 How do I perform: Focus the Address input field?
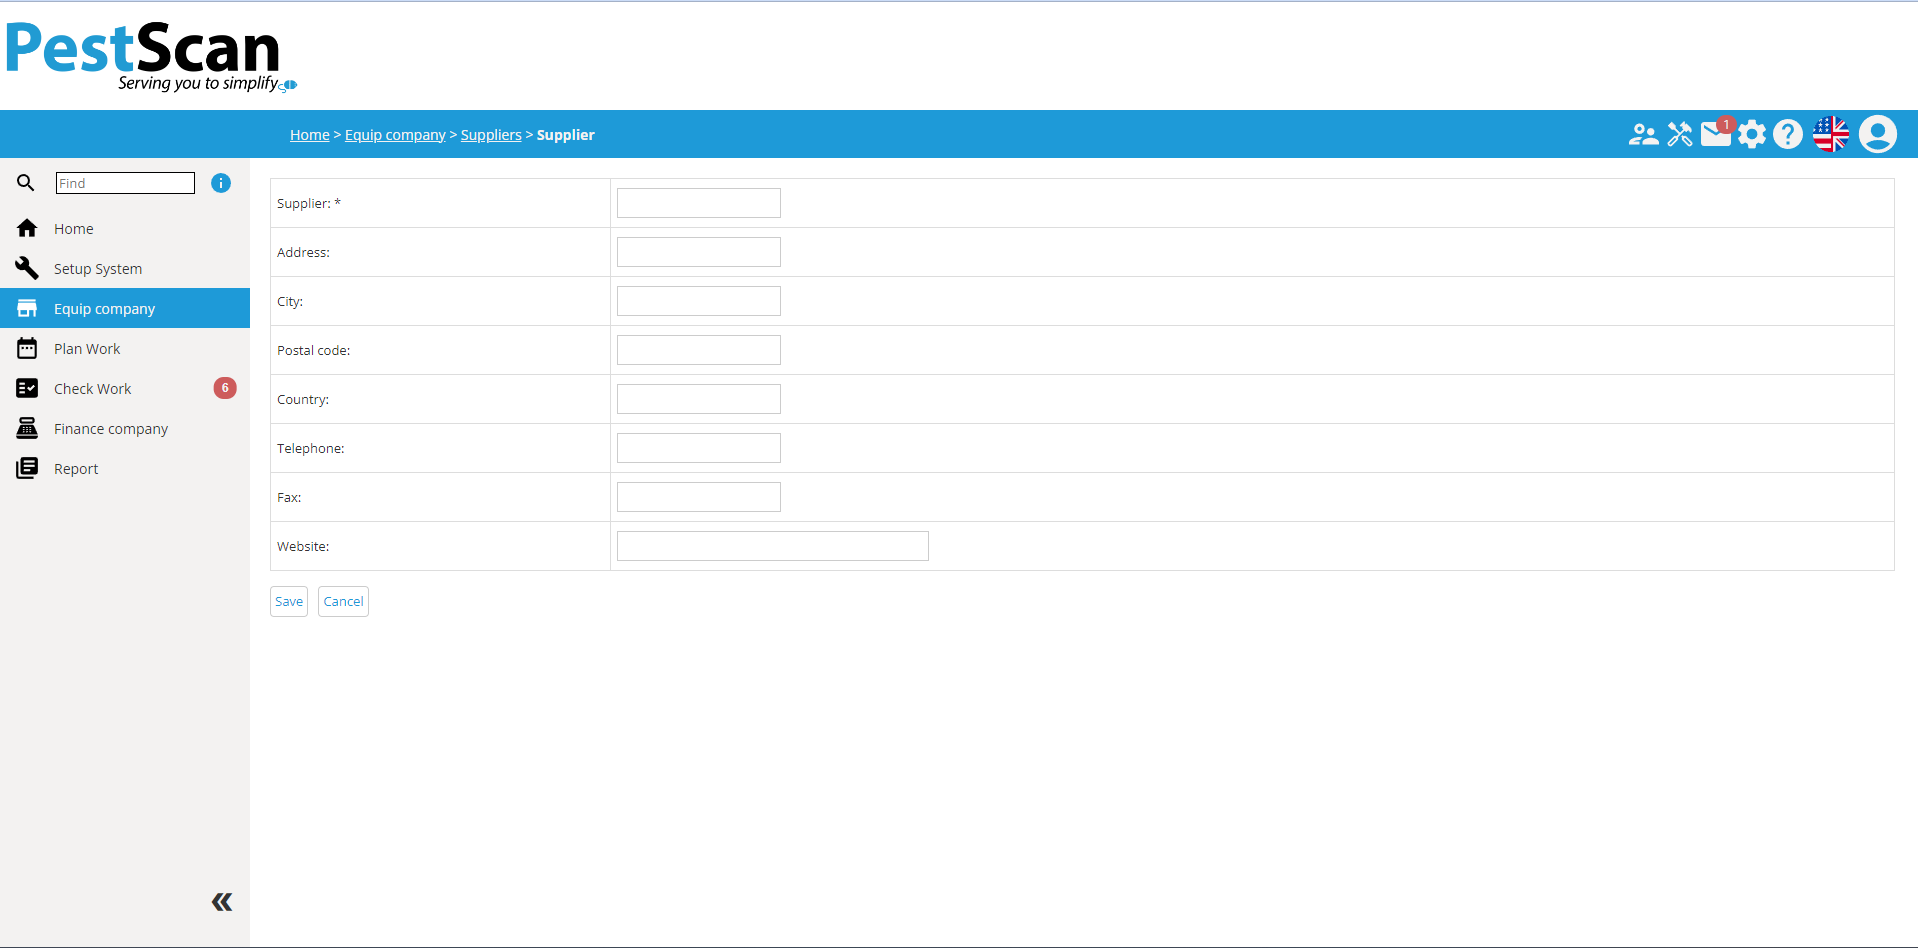click(699, 252)
